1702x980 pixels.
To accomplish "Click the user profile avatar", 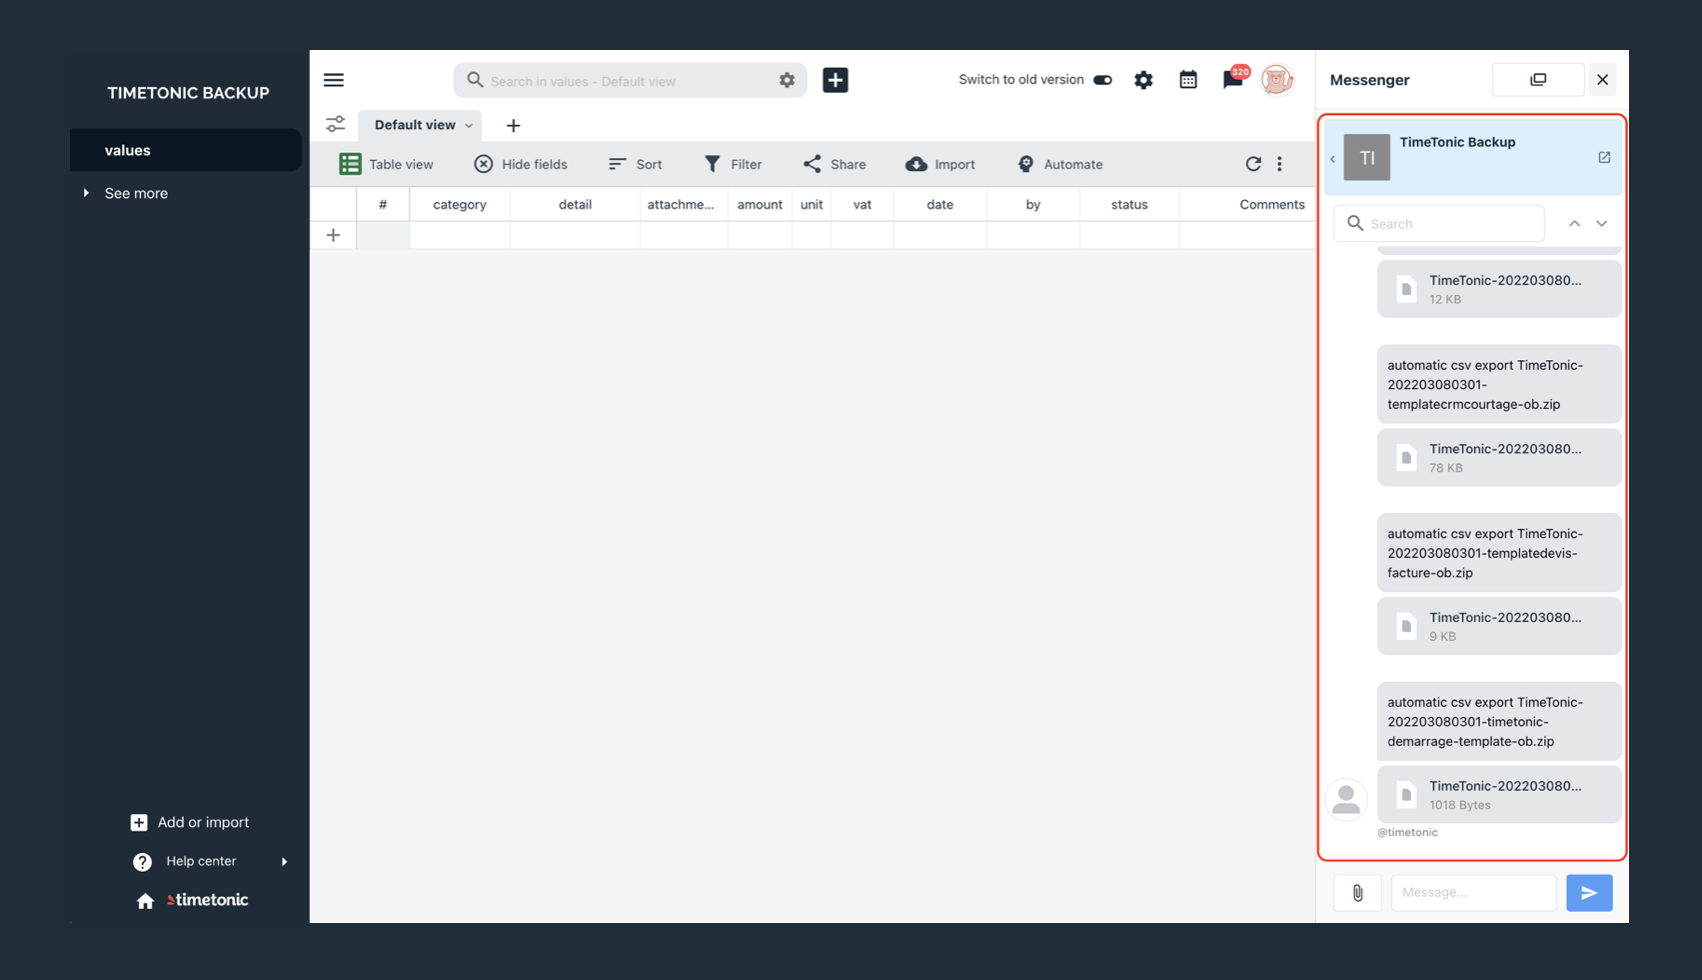I will (x=1277, y=80).
